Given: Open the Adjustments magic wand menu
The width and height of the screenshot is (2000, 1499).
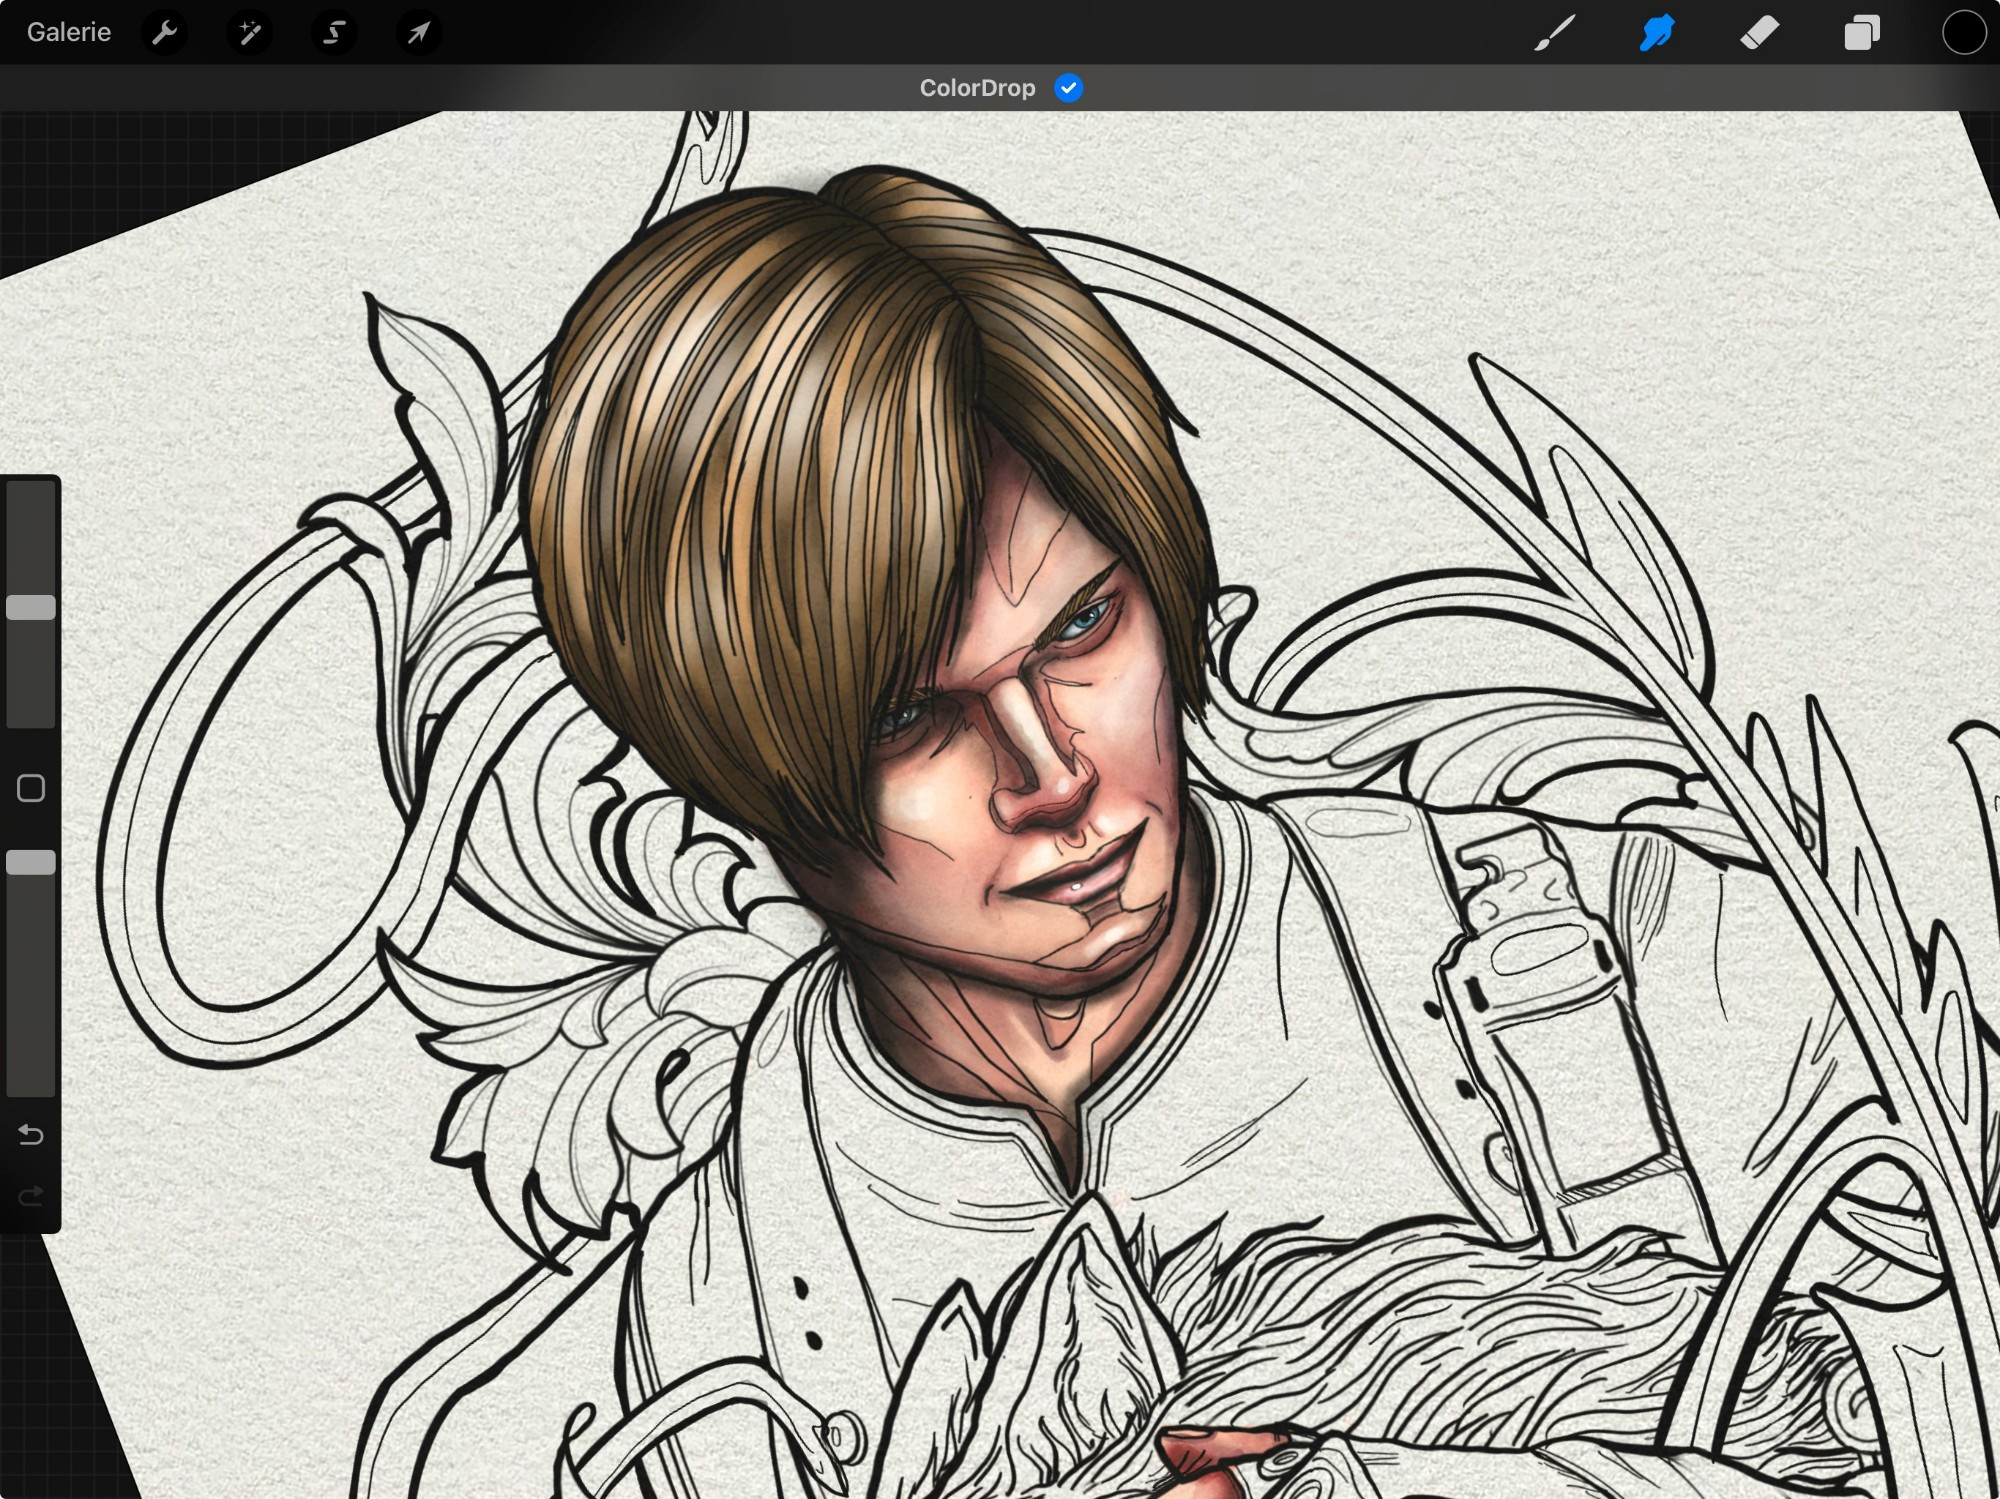Looking at the screenshot, I should [x=249, y=33].
